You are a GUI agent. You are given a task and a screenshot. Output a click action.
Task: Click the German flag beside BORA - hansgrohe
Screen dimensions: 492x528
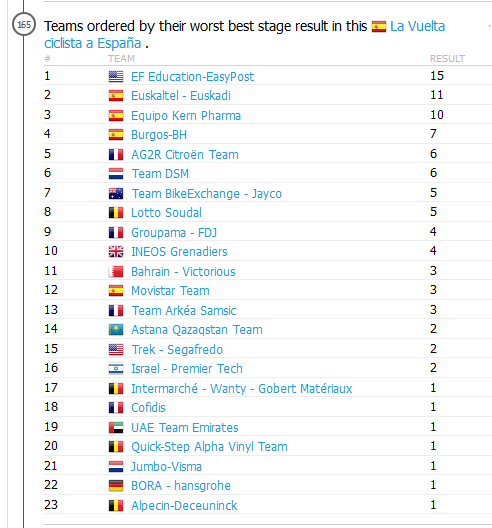click(116, 486)
